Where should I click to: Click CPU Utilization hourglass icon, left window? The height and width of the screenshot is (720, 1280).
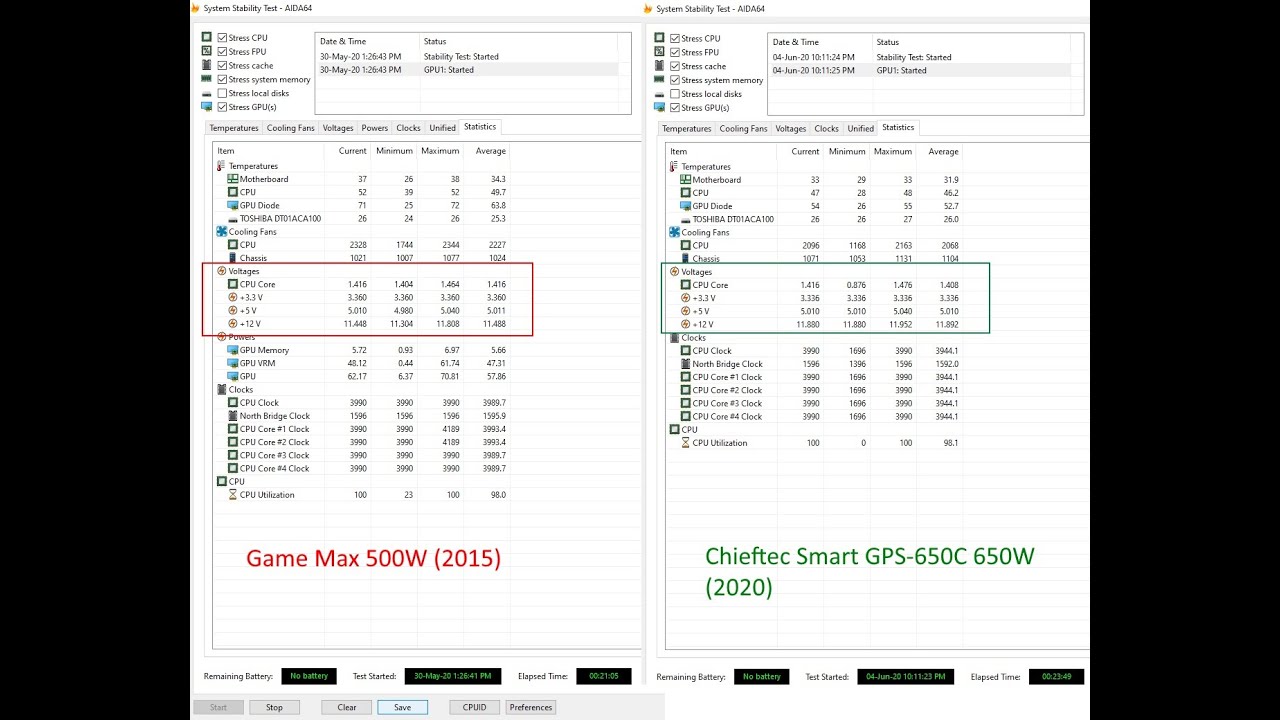click(x=233, y=494)
